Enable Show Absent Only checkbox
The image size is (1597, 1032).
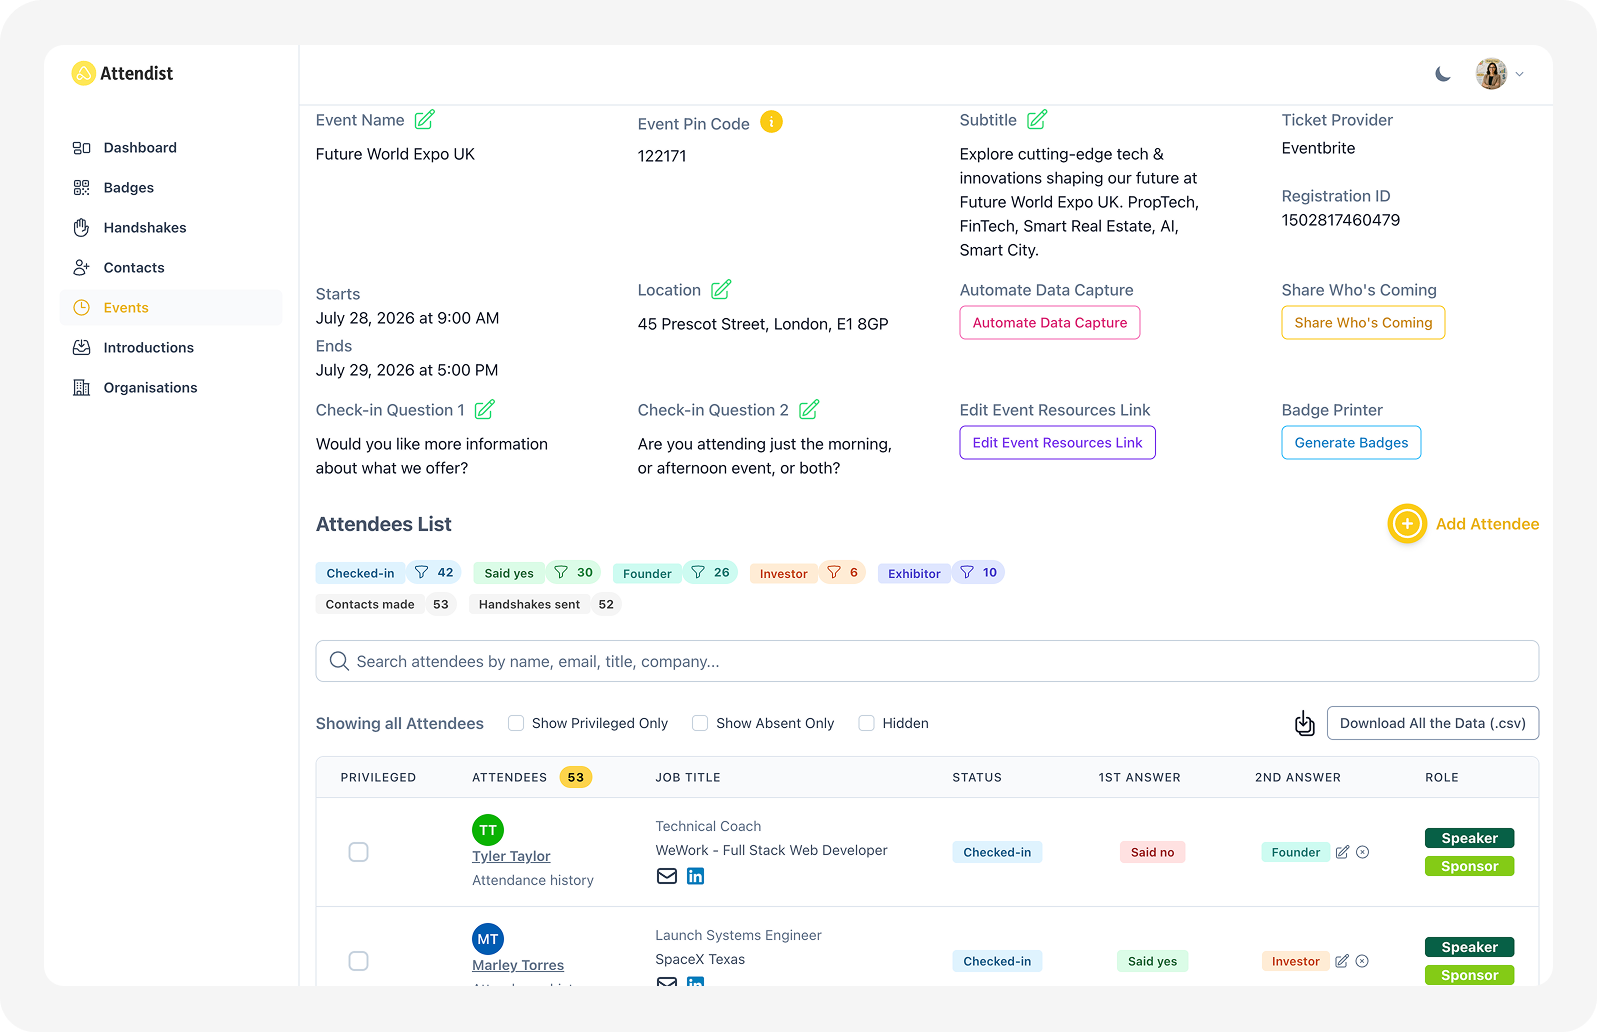[x=700, y=723]
